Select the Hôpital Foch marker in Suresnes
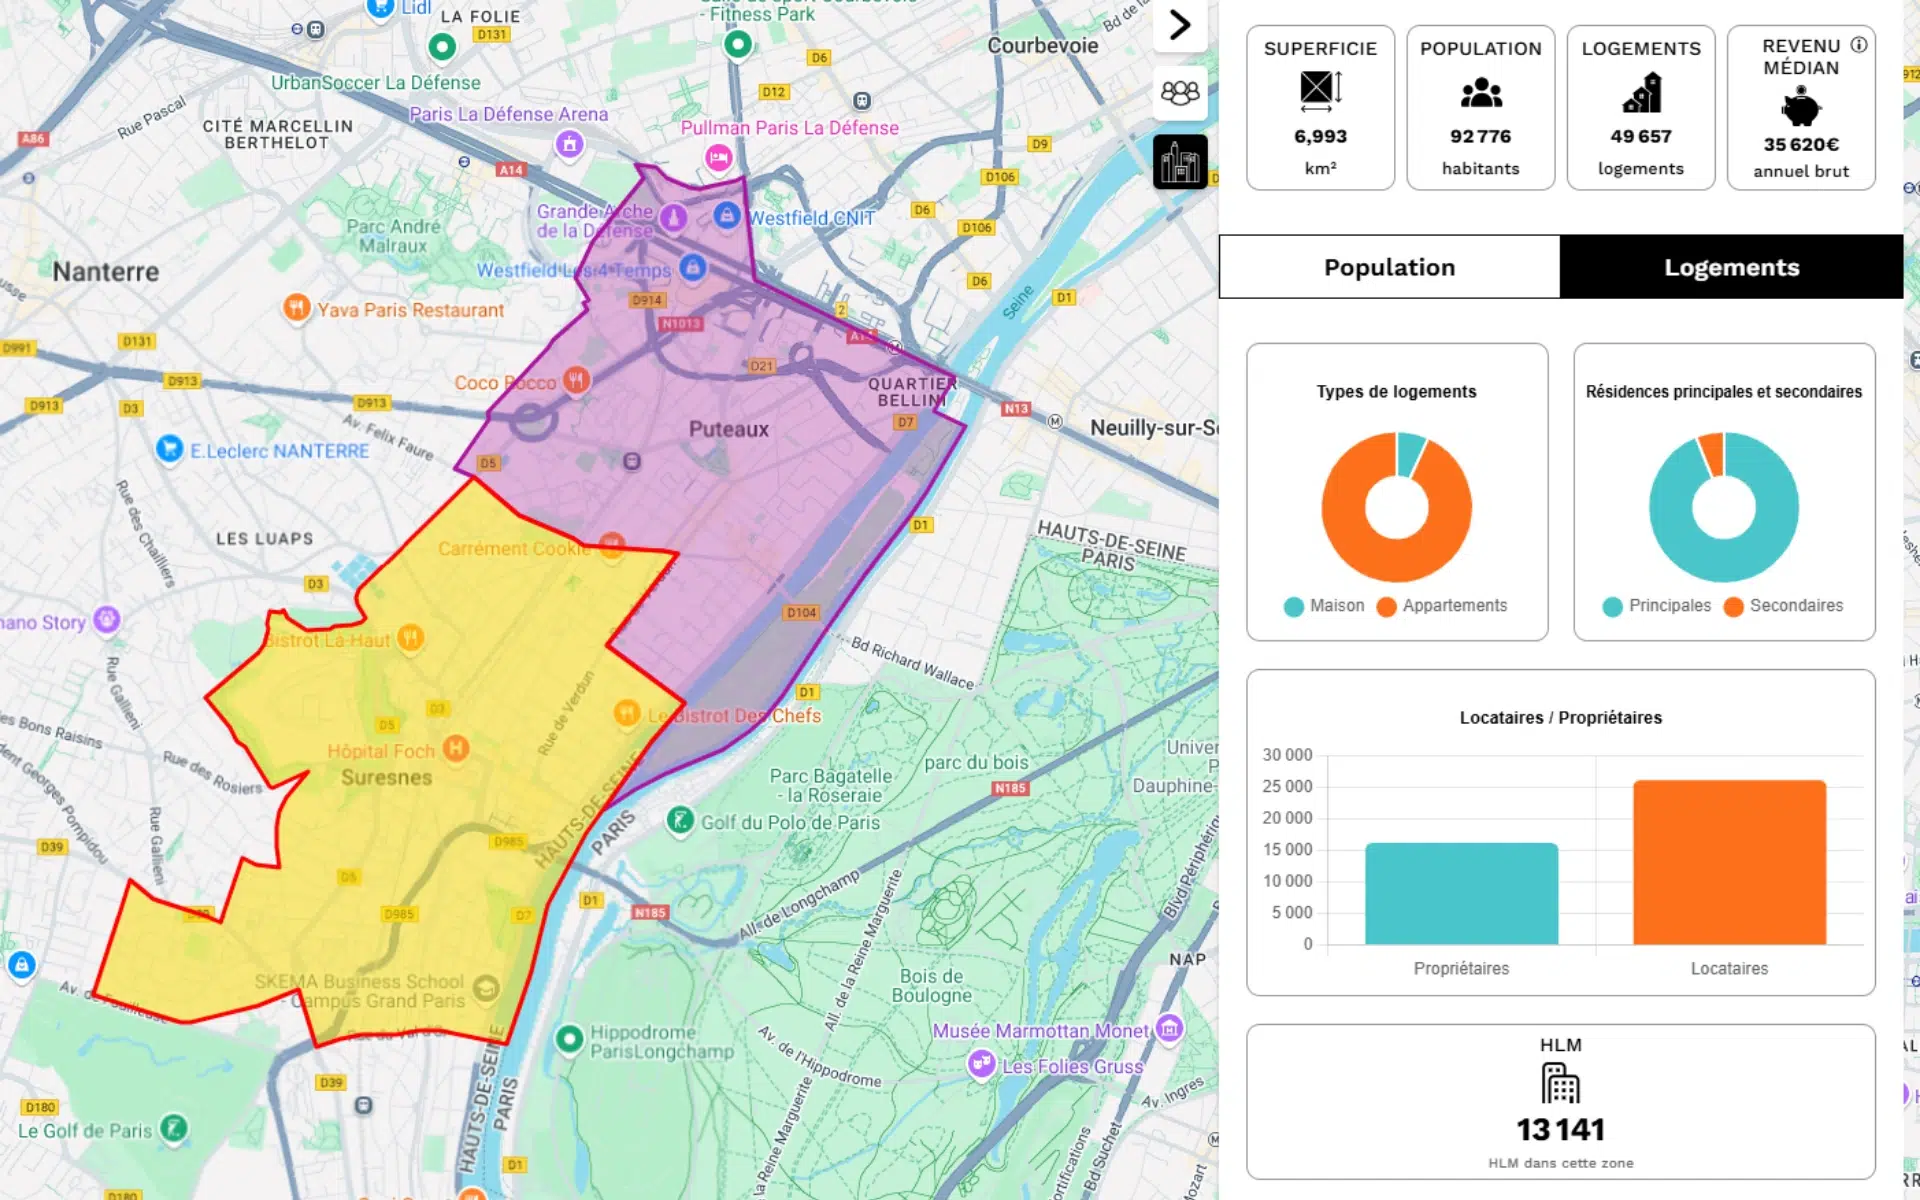 tap(455, 750)
